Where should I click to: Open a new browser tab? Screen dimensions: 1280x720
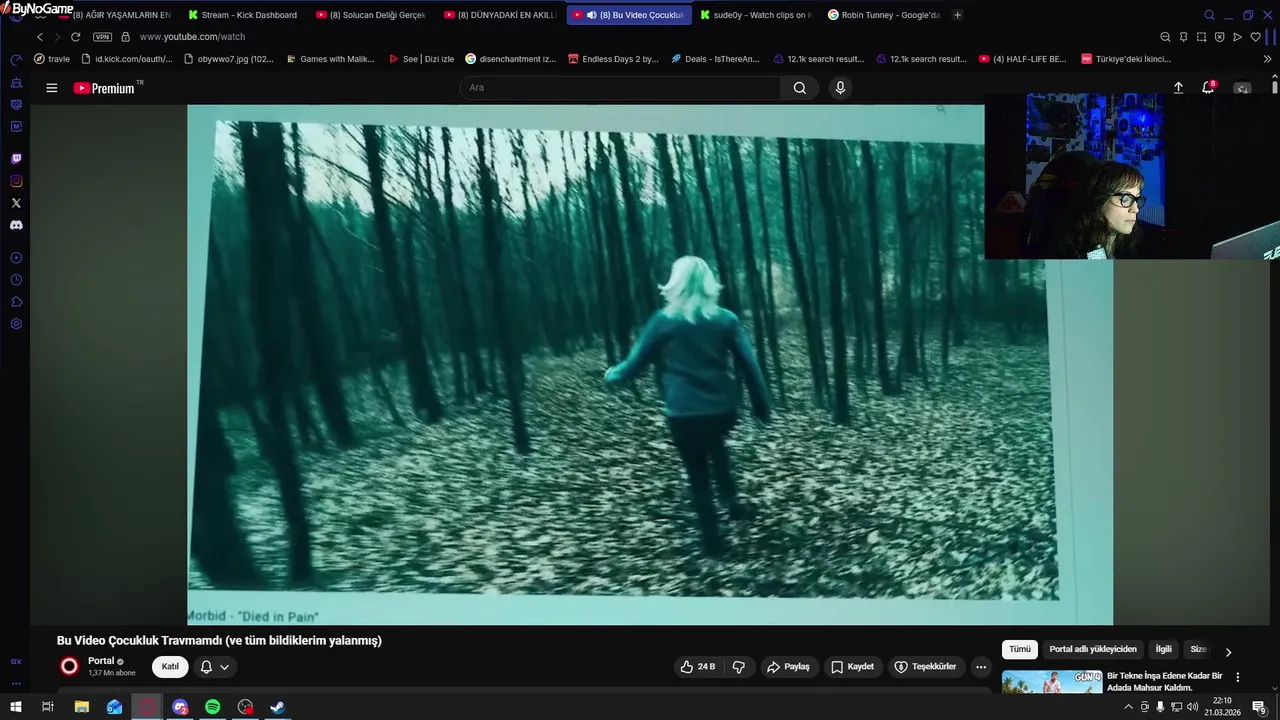[957, 15]
